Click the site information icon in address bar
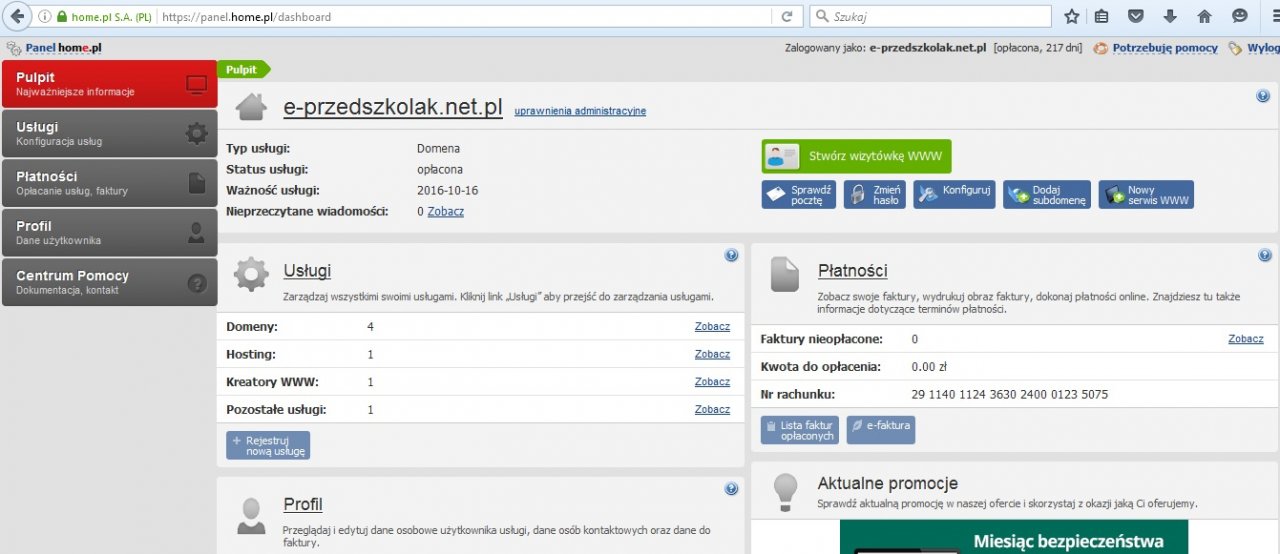 (44, 17)
